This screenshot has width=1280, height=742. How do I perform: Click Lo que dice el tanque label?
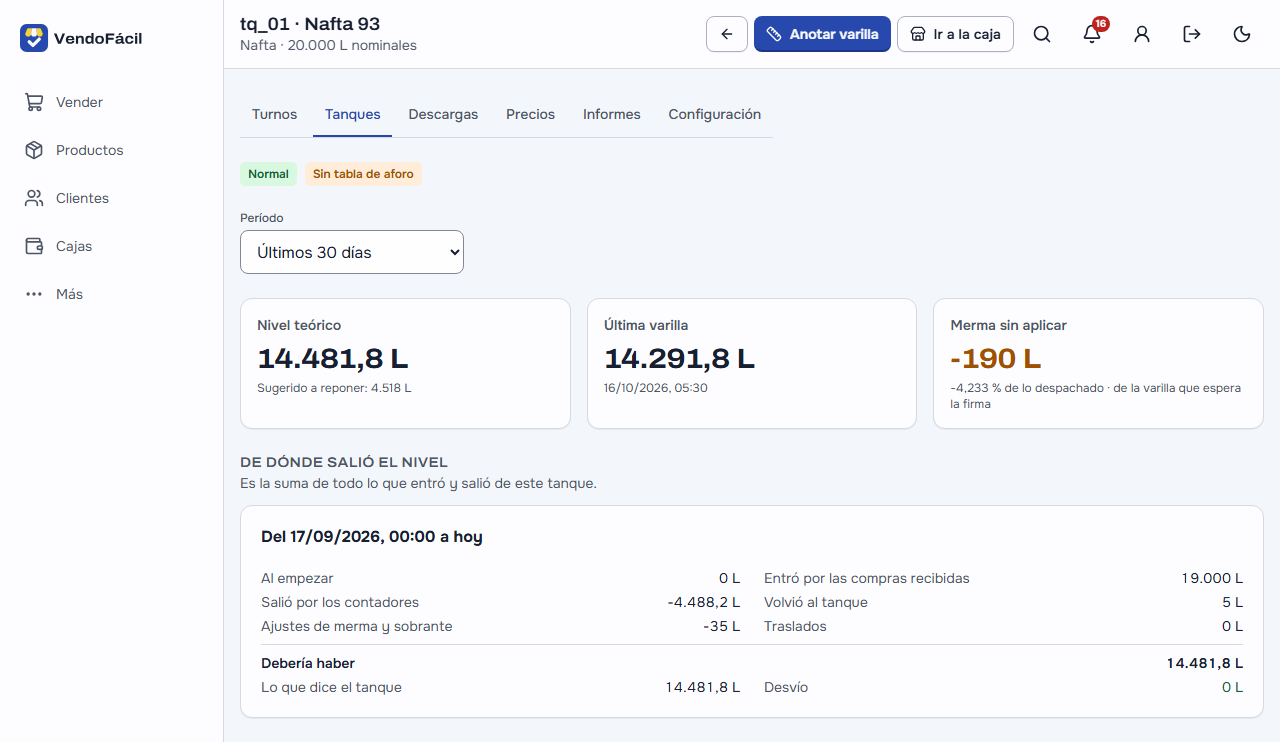click(x=331, y=687)
